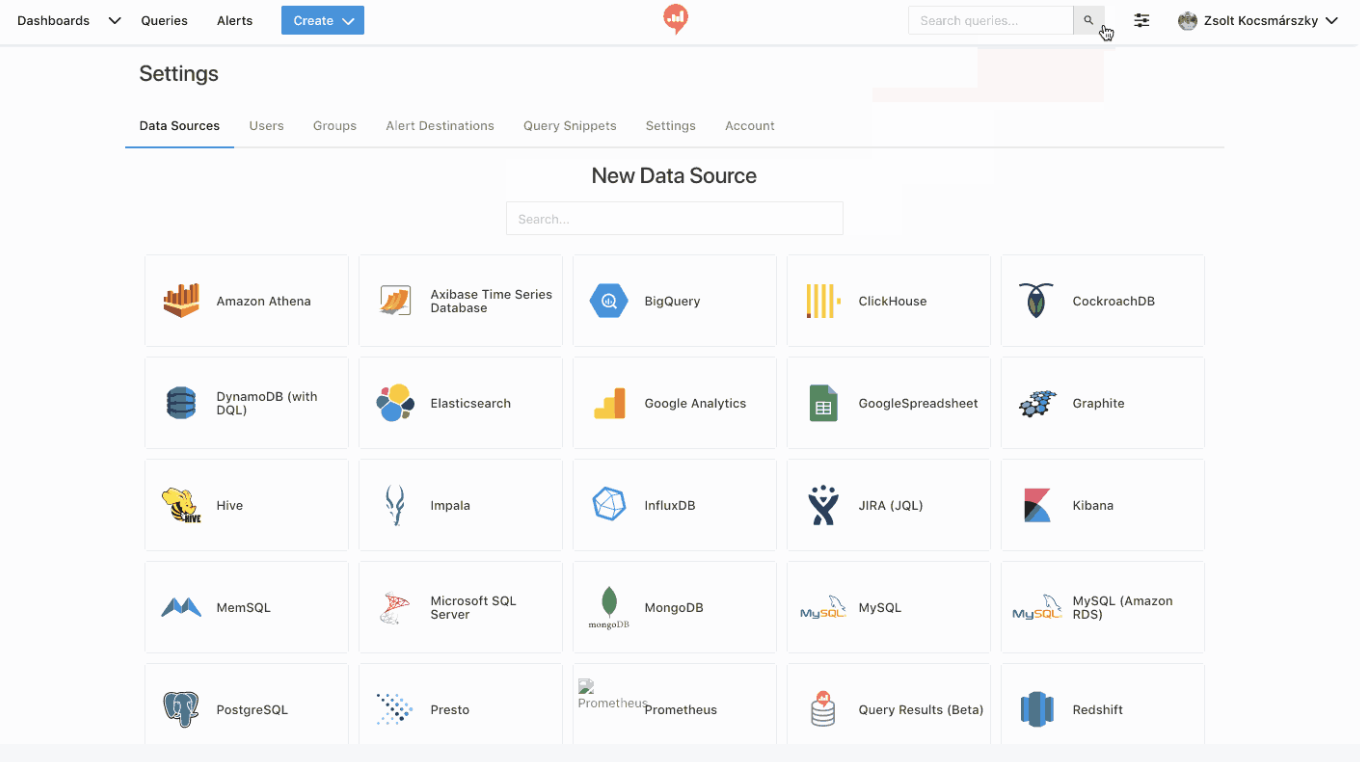Viewport: 1360px width, 762px height.
Task: Open the settings sliders icon
Action: [1141, 20]
